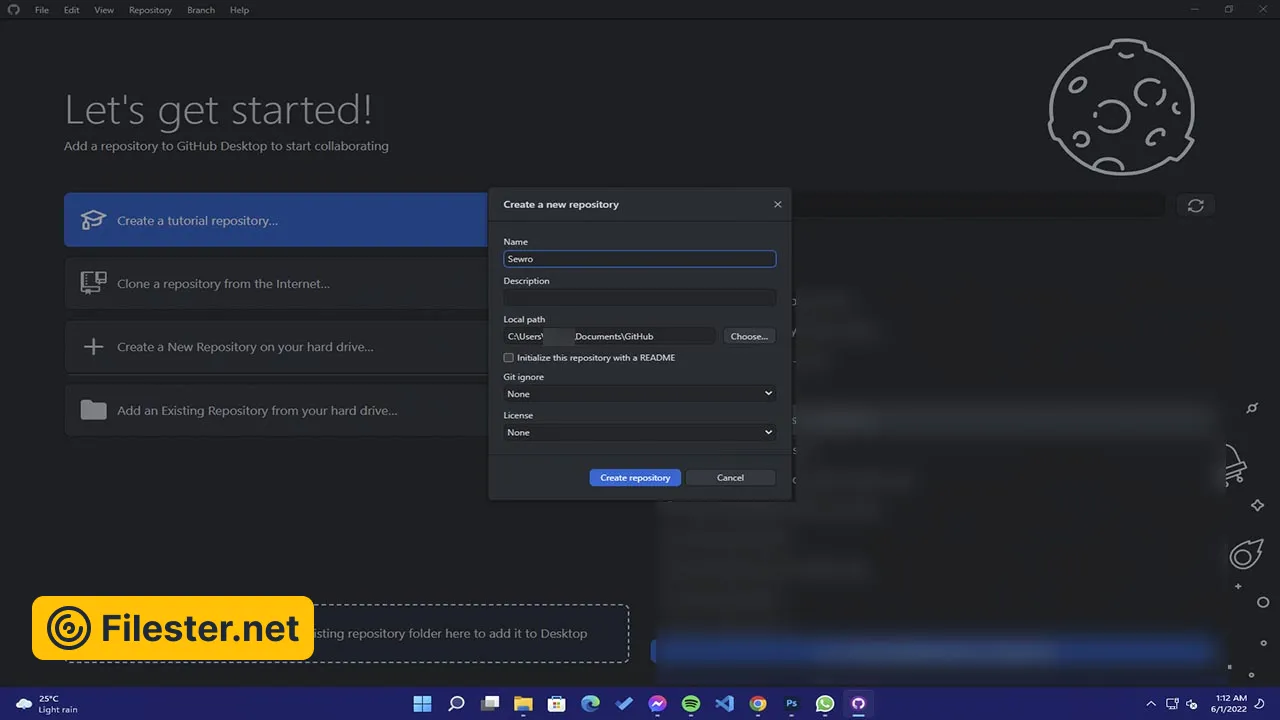The height and width of the screenshot is (720, 1280).
Task: Open the Repository menu
Action: (x=150, y=10)
